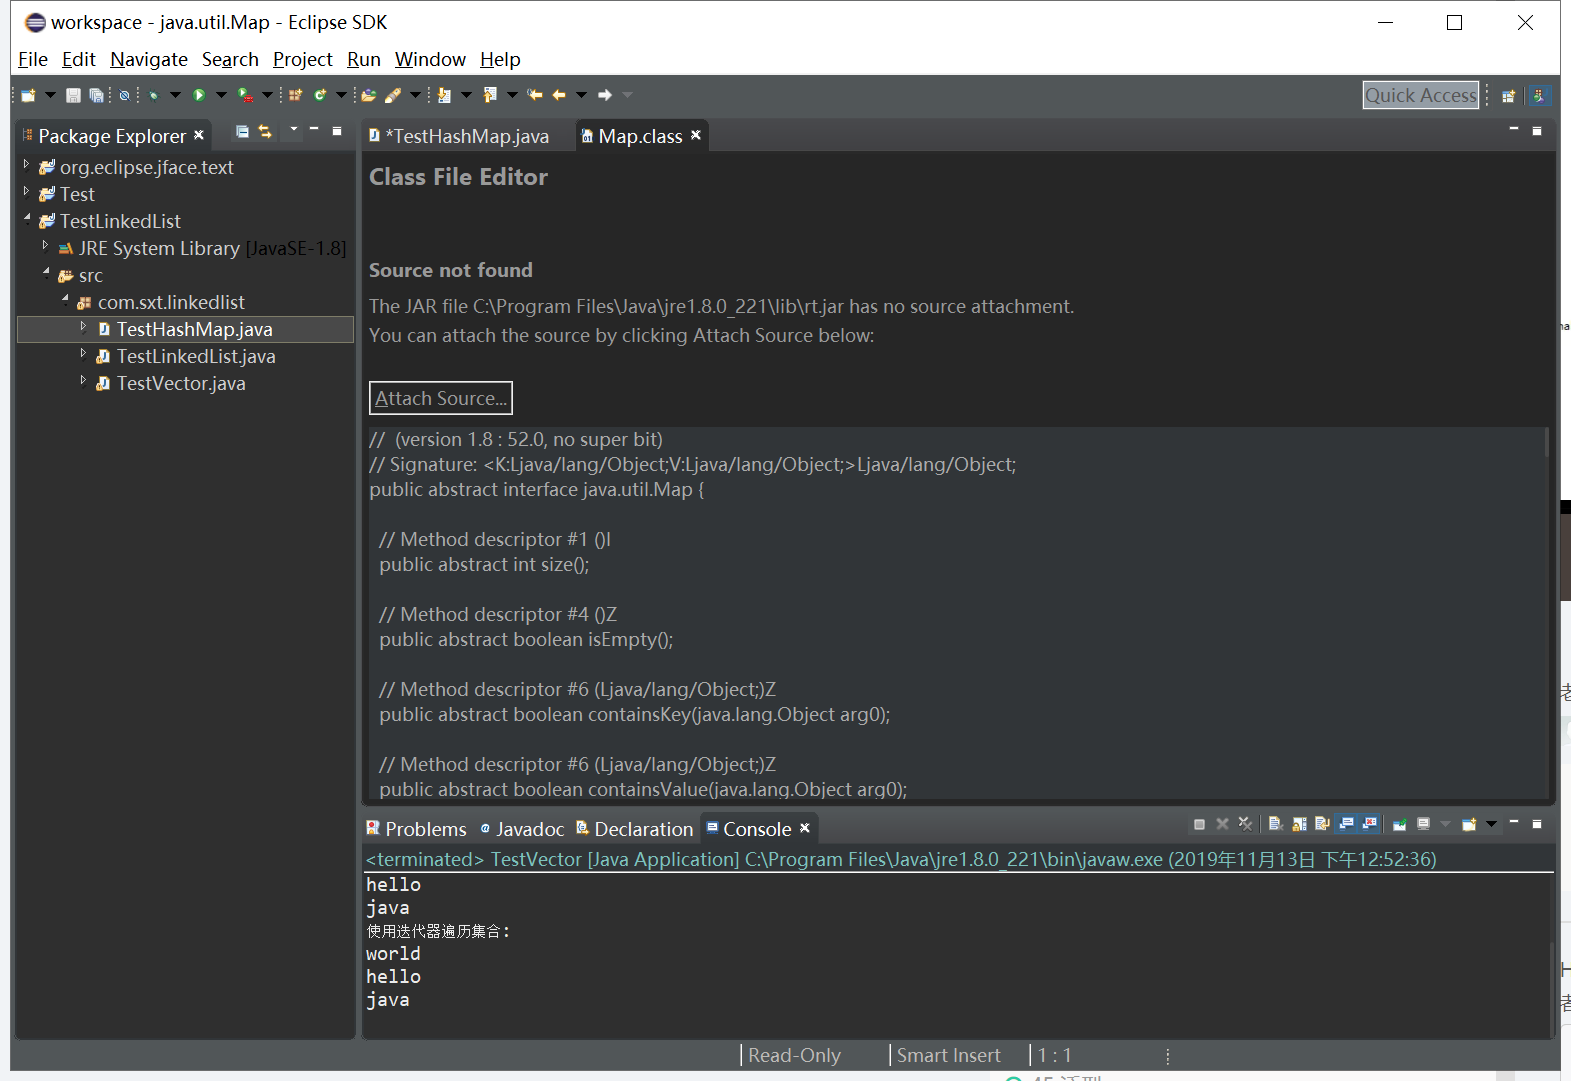The height and width of the screenshot is (1081, 1571).
Task: Click the Open Perspective icon
Action: (1509, 96)
